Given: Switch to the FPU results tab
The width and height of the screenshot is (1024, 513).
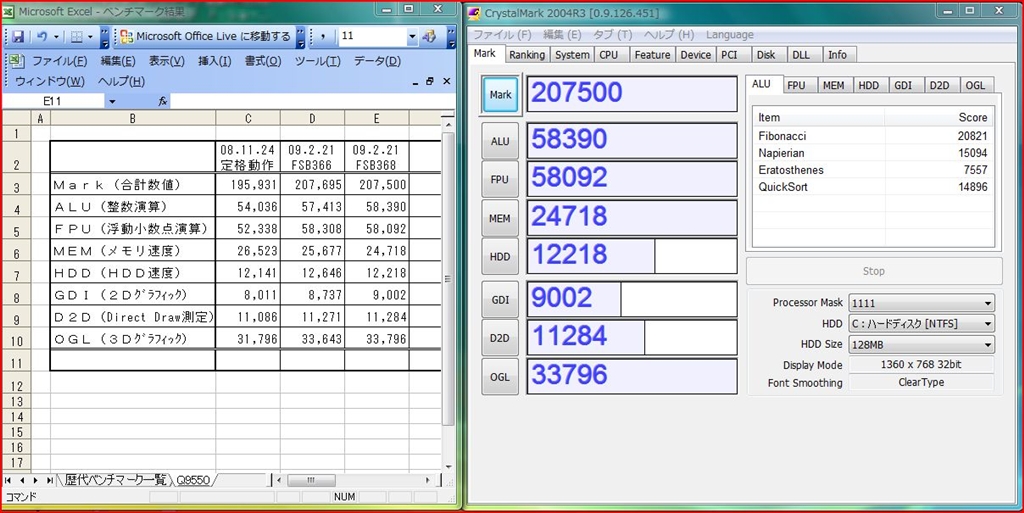Looking at the screenshot, I should pos(796,85).
